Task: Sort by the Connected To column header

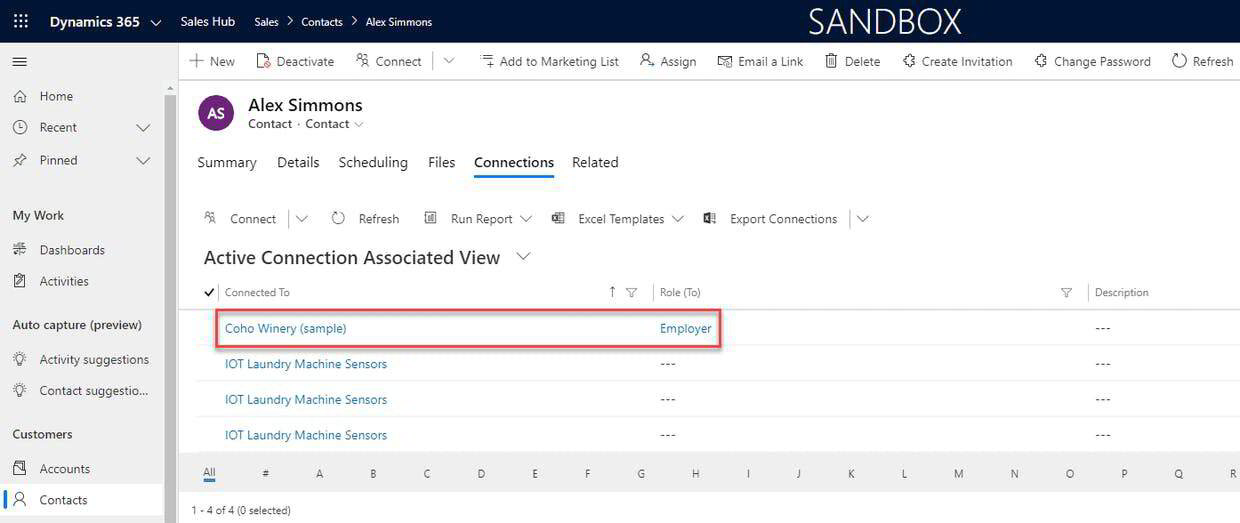Action: click(257, 292)
